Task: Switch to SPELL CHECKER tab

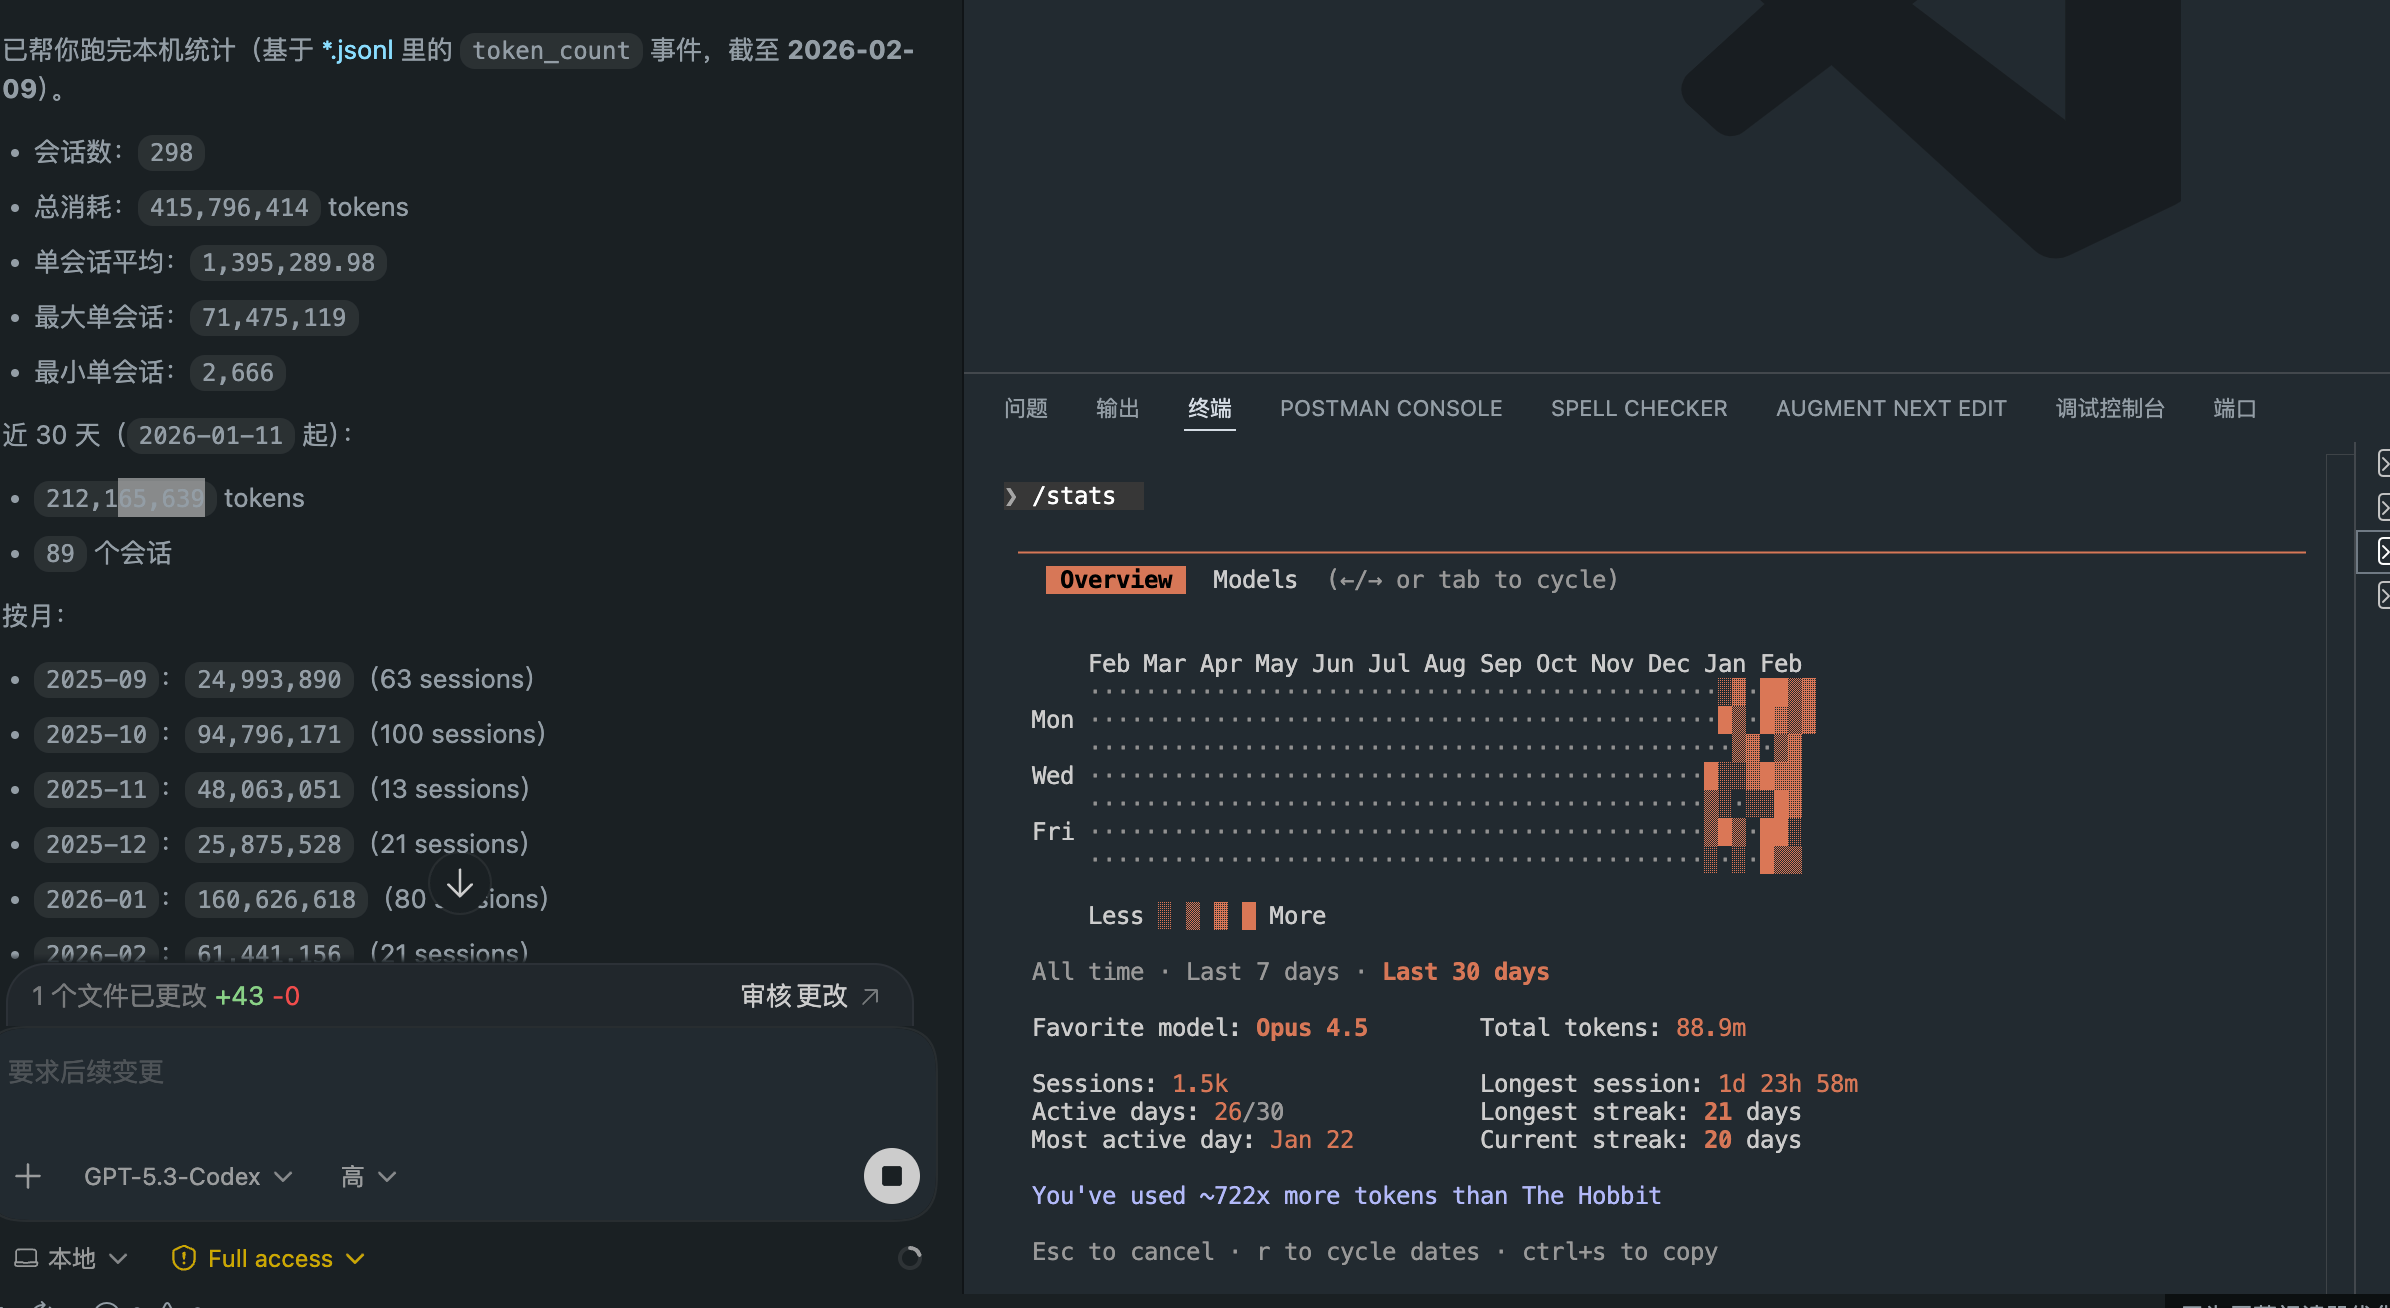Action: pos(1638,408)
